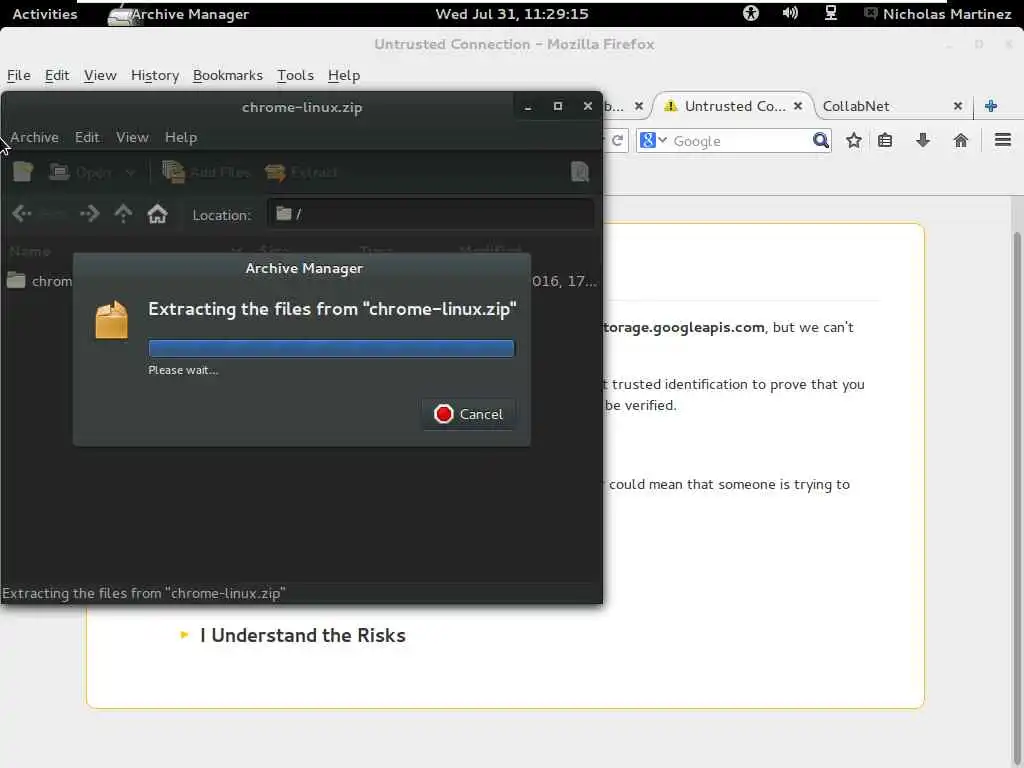The width and height of the screenshot is (1024, 768).
Task: Open Firefox View menu
Action: [x=100, y=75]
